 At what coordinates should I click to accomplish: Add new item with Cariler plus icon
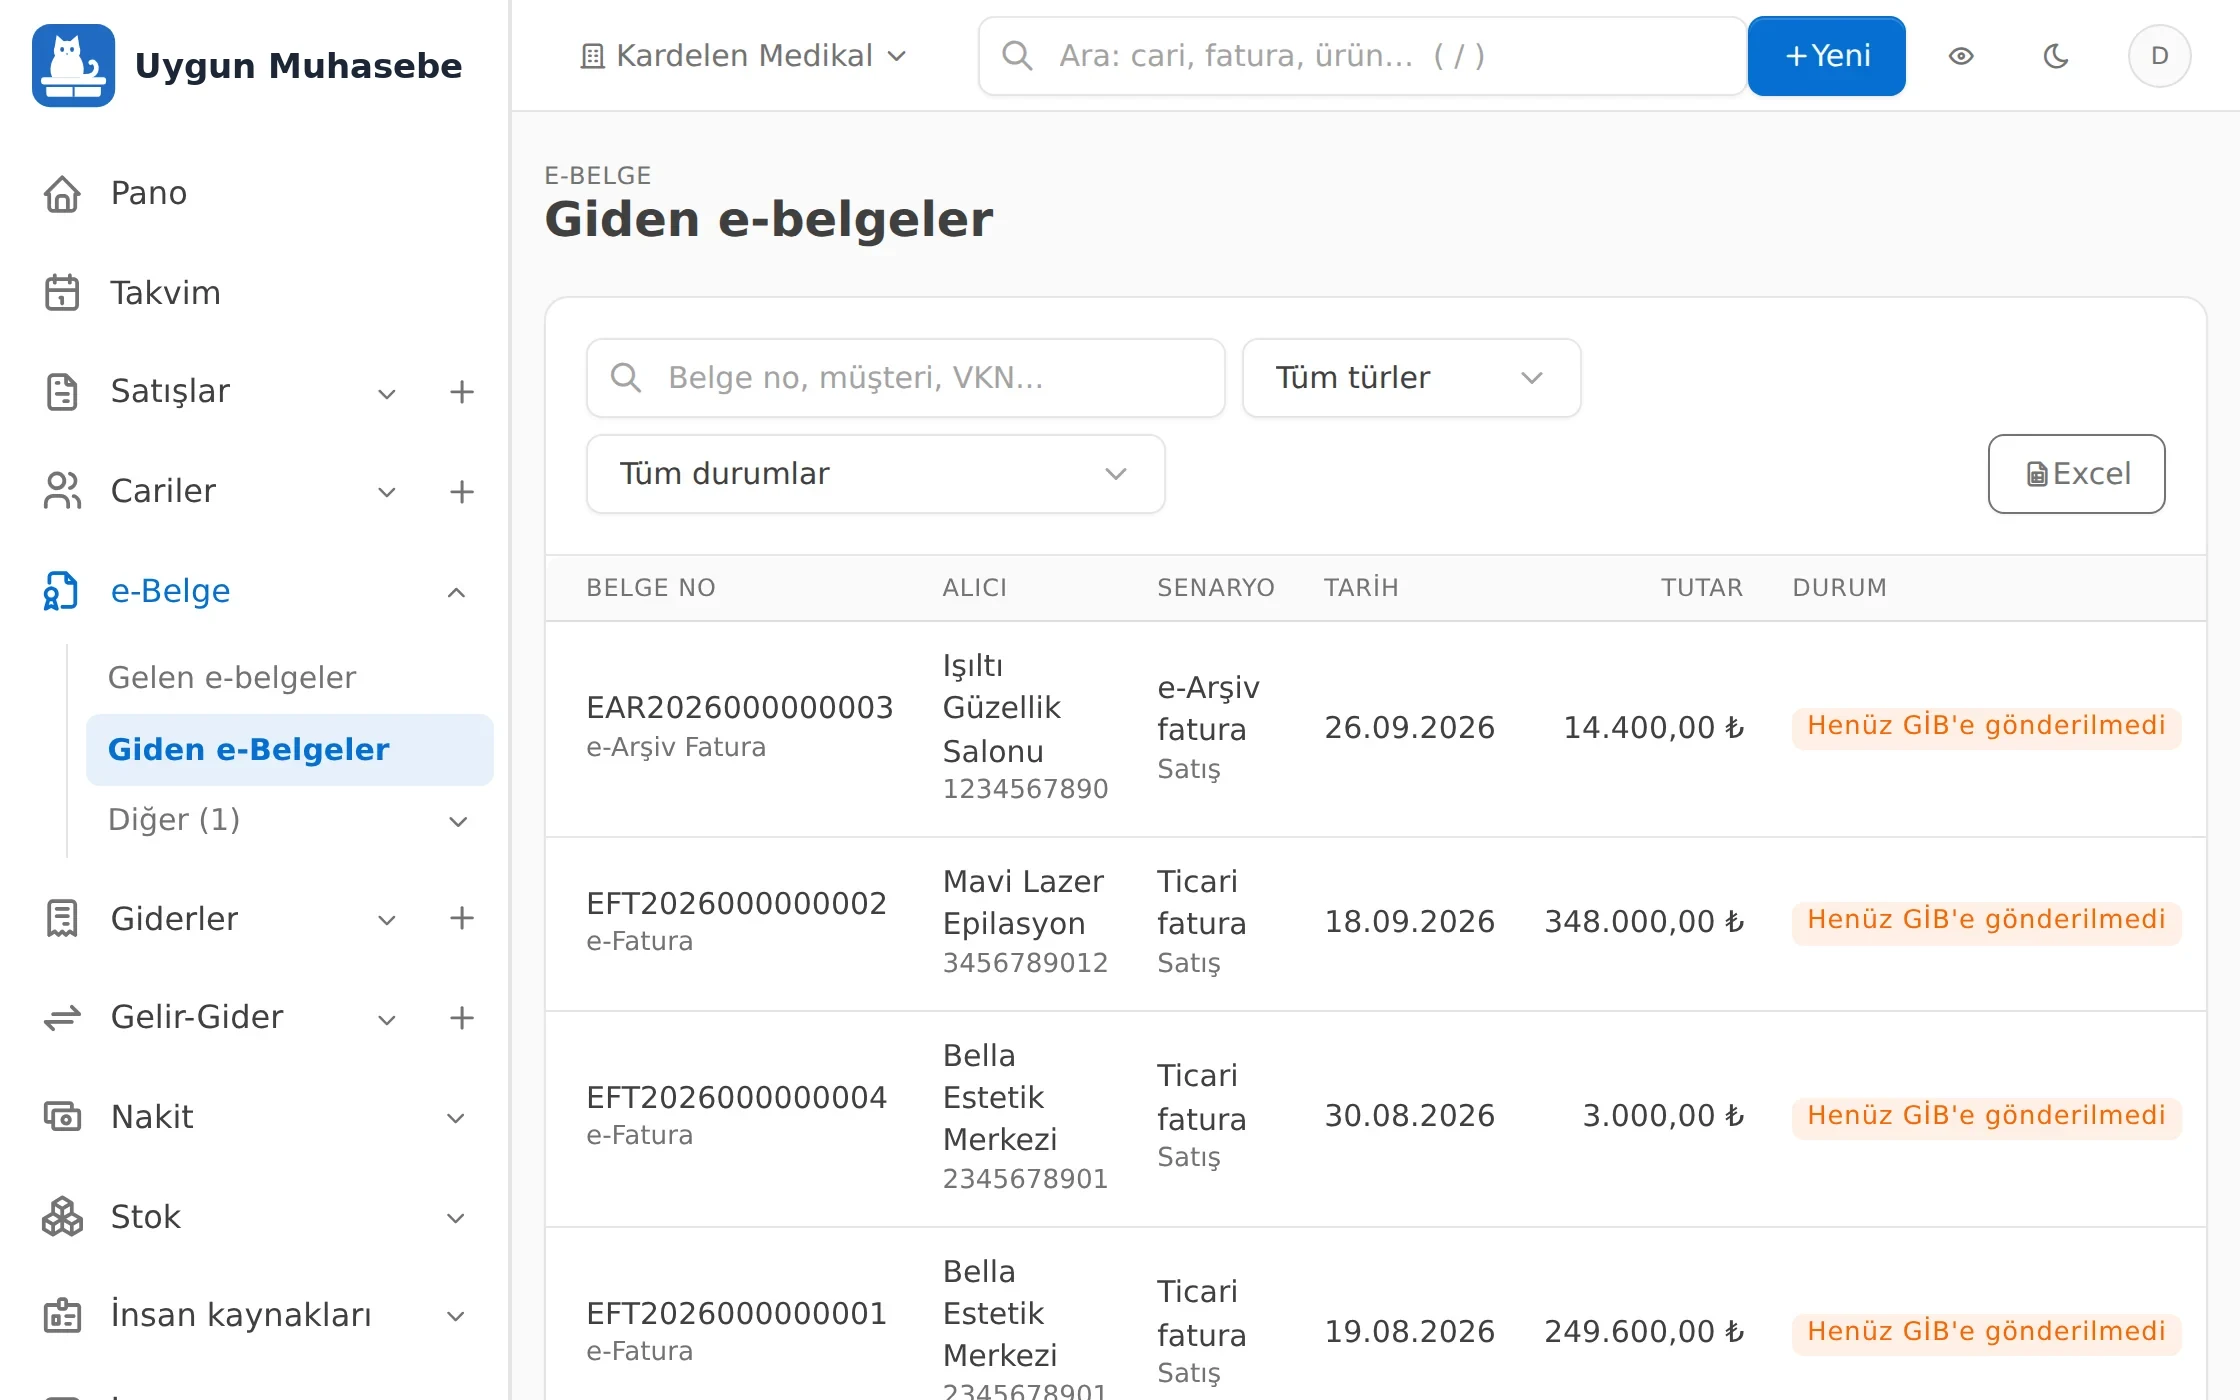tap(461, 492)
